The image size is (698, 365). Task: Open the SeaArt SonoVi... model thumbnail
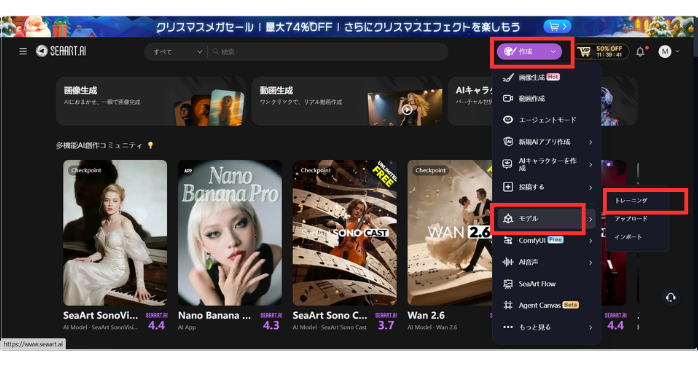tap(115, 233)
